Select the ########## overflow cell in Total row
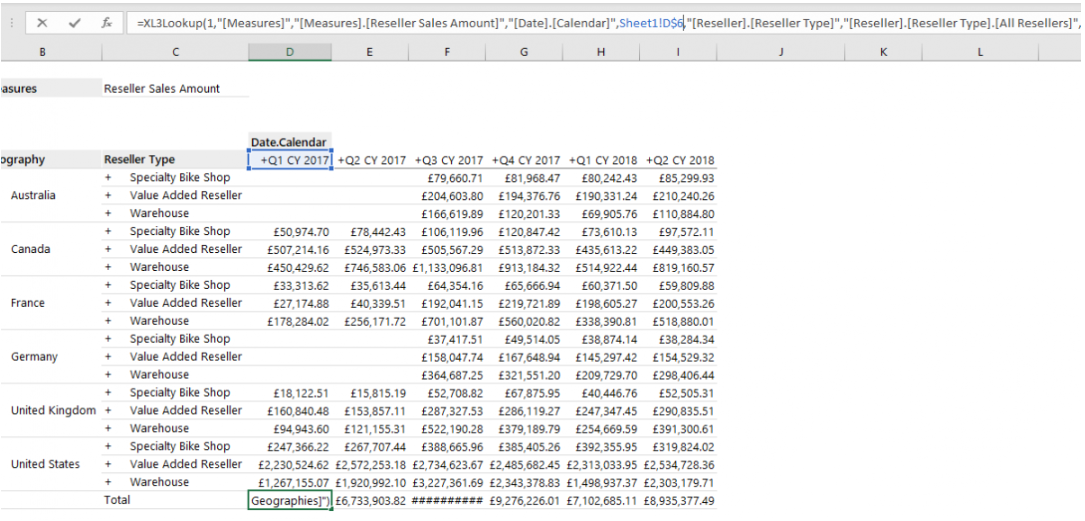This screenshot has width=1085, height=521. [x=447, y=501]
